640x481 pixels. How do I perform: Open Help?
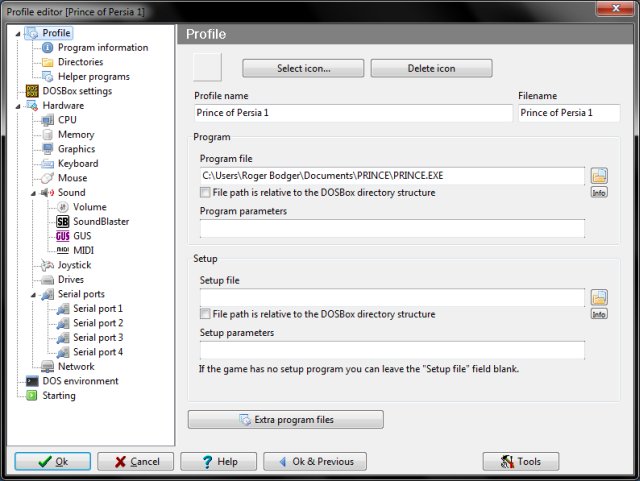219,461
